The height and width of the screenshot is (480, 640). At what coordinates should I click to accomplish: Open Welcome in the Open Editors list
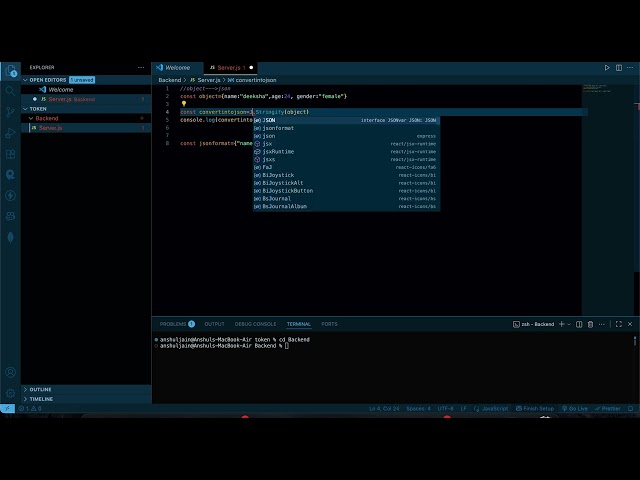(x=86, y=90)
